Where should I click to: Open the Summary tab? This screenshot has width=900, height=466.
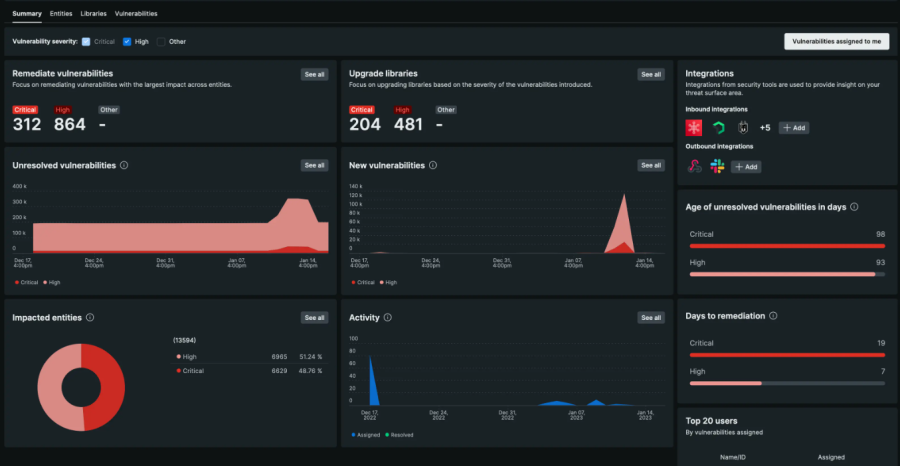pos(27,13)
